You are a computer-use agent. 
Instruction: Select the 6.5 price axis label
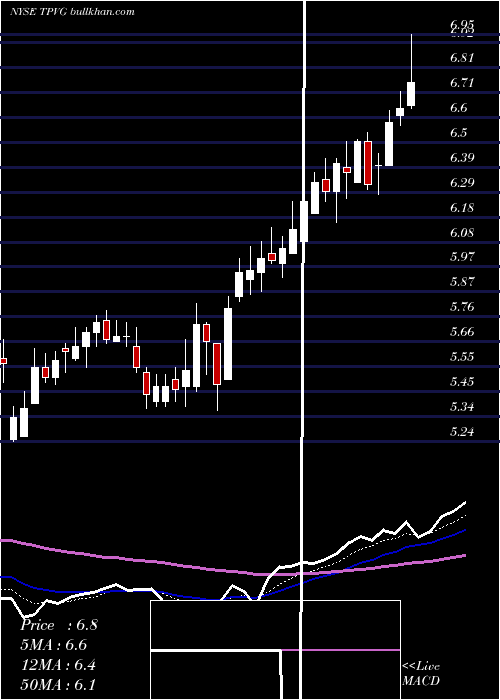[459, 133]
